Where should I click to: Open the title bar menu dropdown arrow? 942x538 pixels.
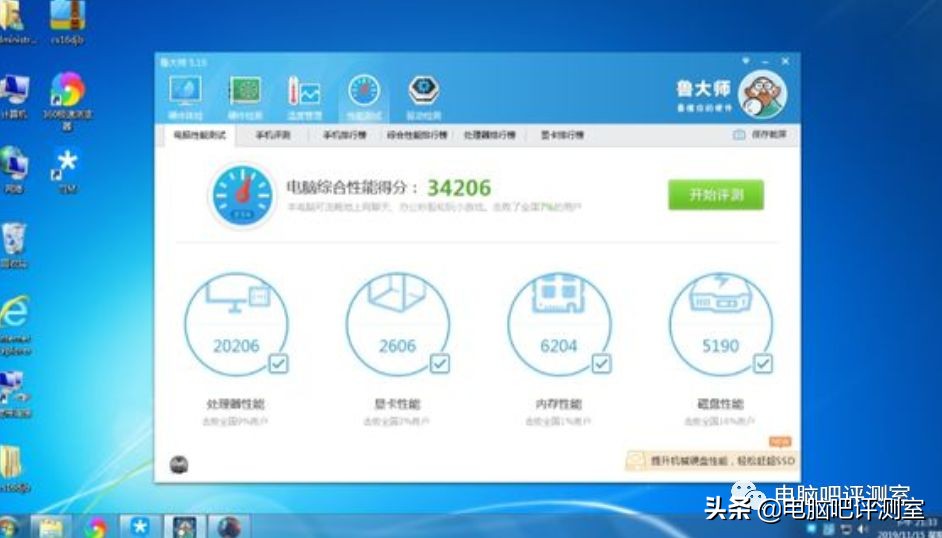coord(746,61)
